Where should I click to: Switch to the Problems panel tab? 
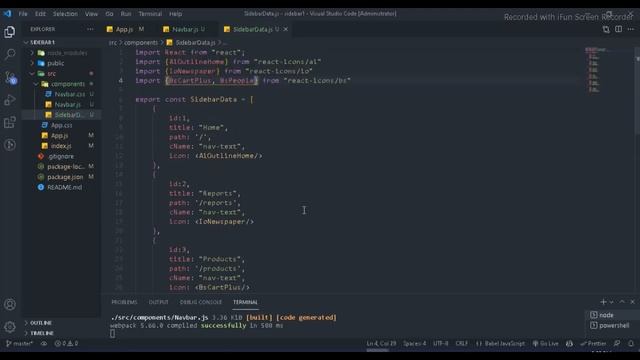click(124, 302)
